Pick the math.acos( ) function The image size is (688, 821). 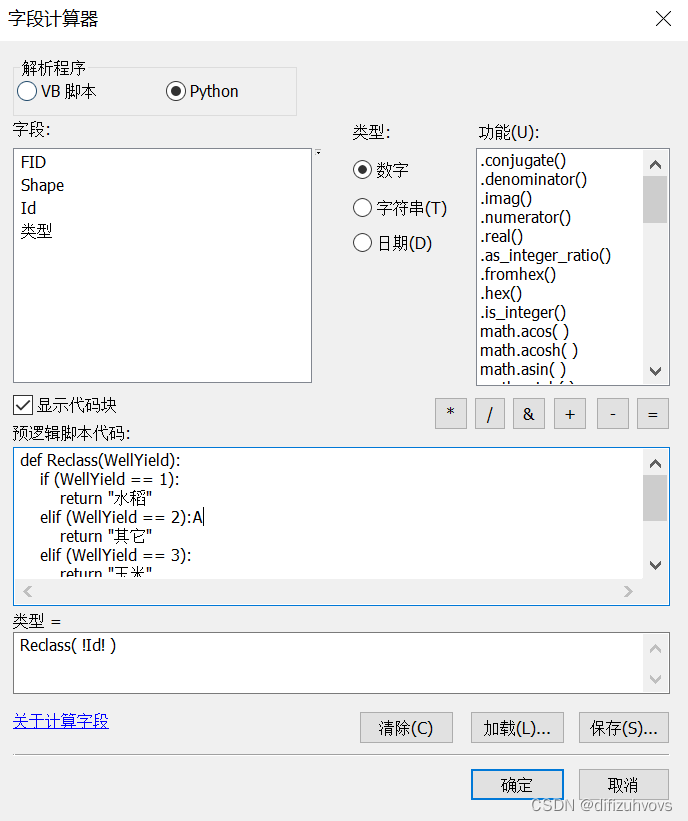pos(525,331)
